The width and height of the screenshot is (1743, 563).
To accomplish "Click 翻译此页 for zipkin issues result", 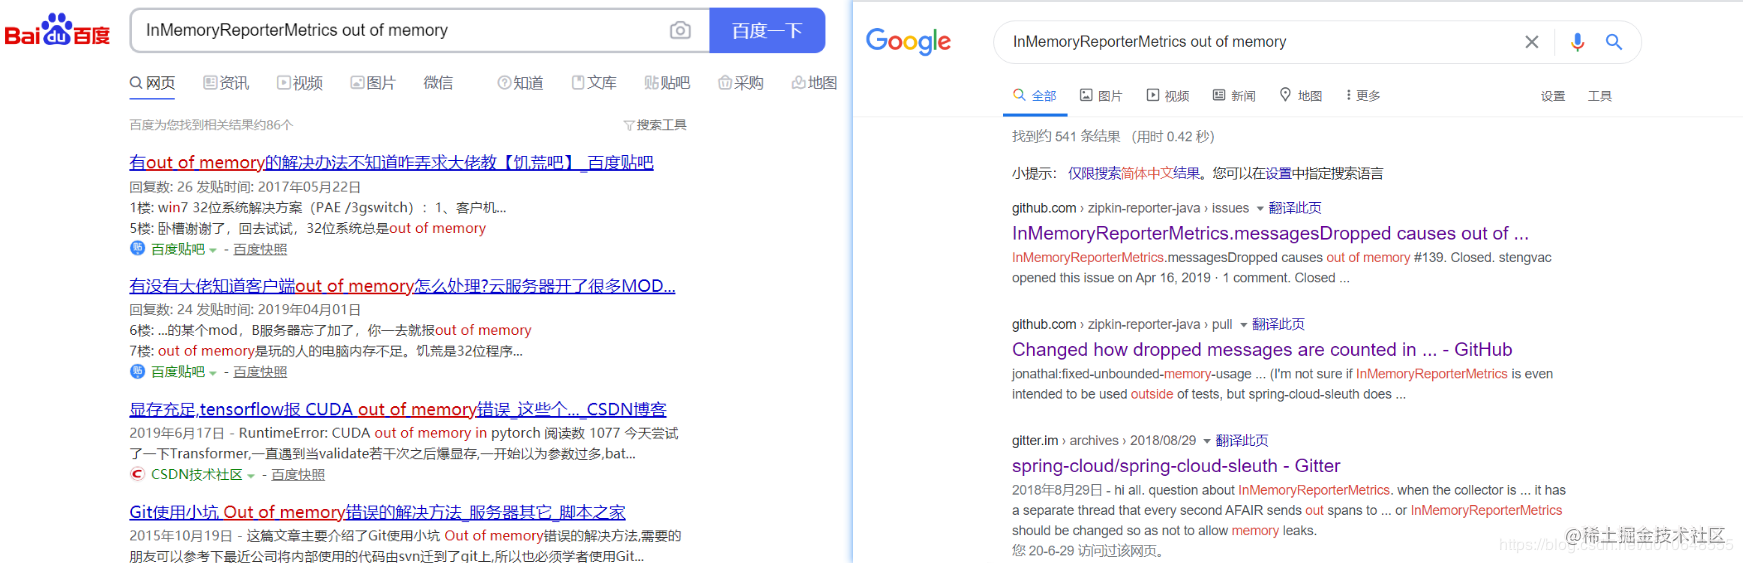I will 1295,208.
